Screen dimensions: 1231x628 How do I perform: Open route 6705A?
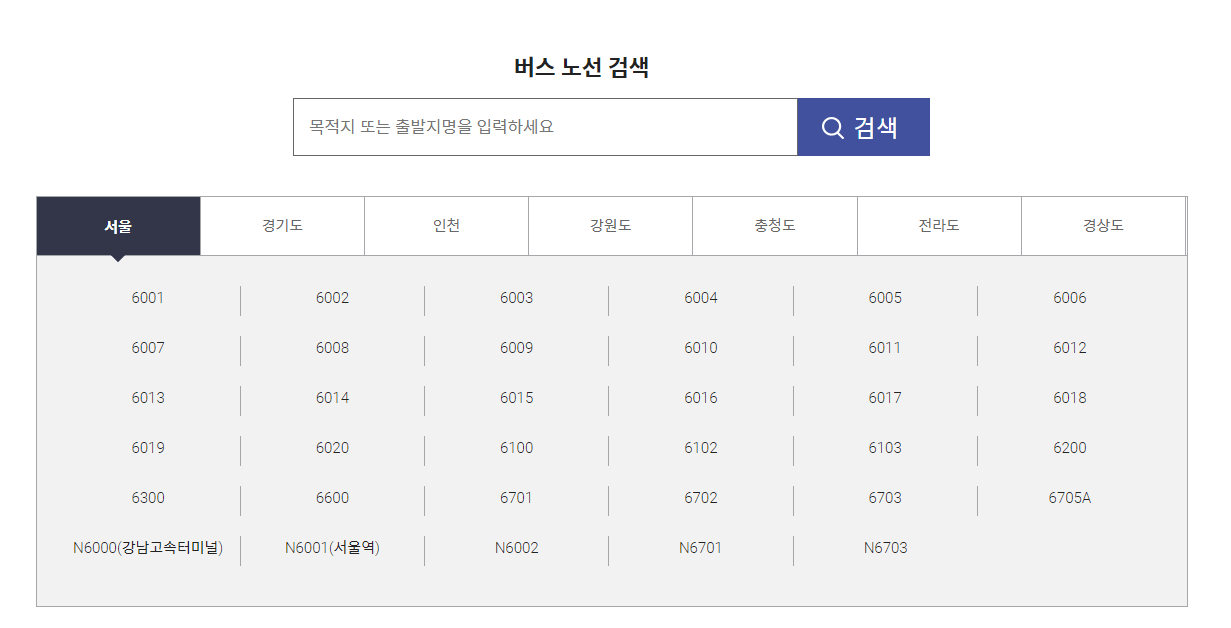1069,498
